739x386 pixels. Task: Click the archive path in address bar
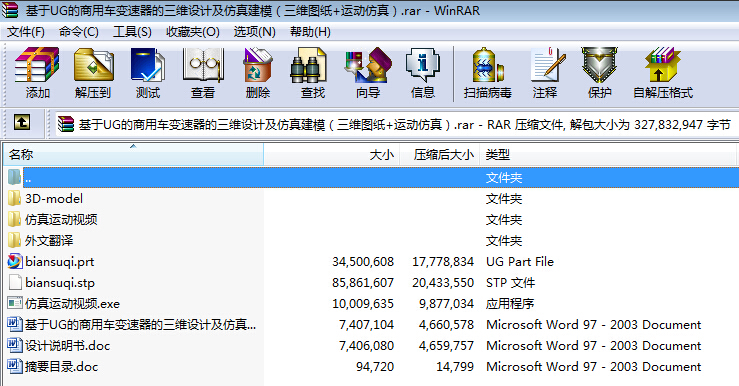pyautogui.click(x=404, y=124)
